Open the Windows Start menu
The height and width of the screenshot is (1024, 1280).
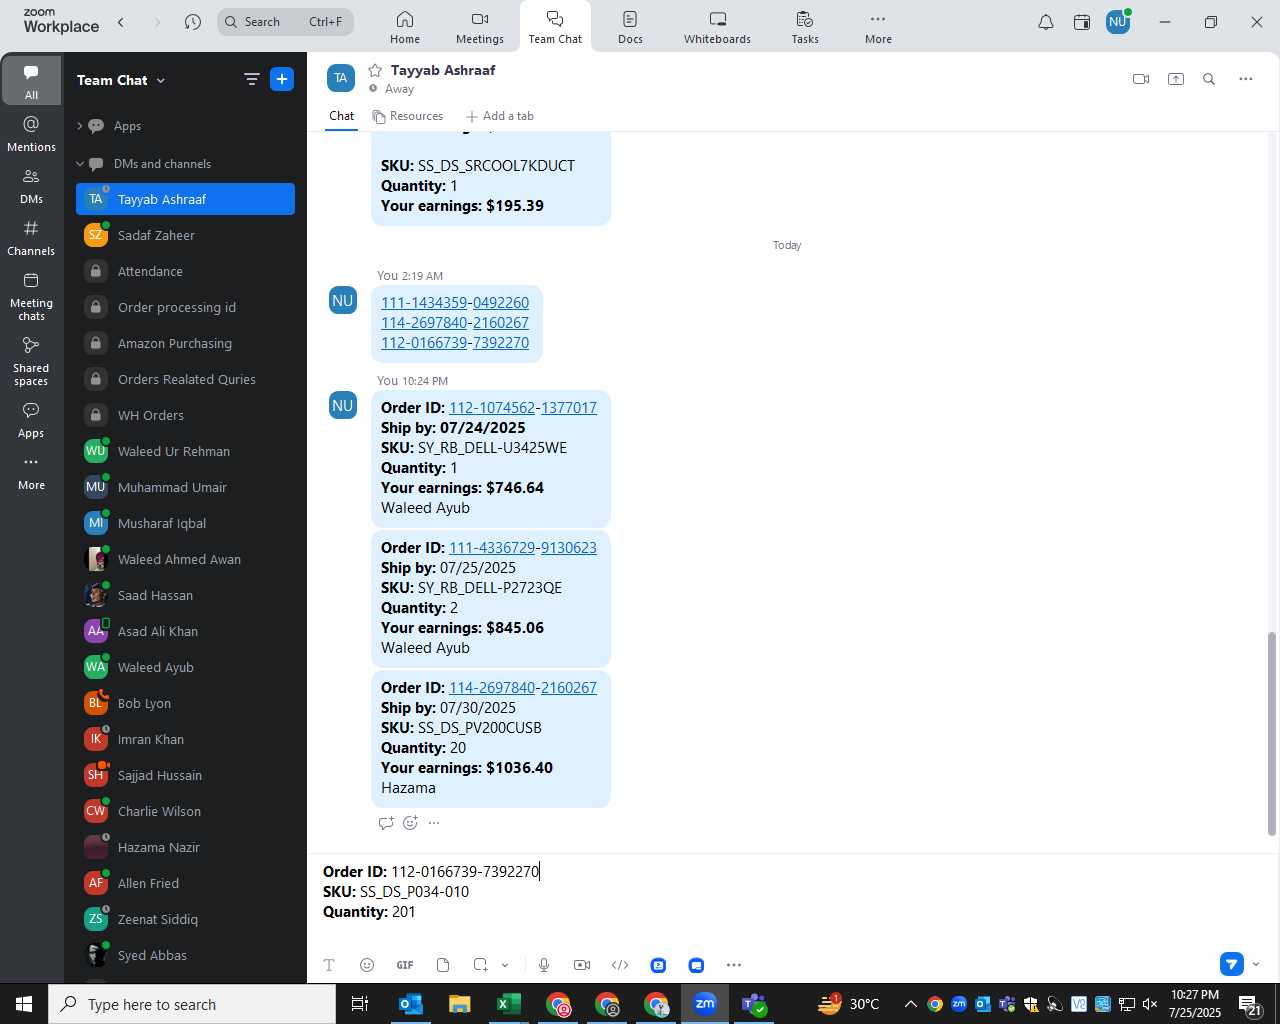point(24,1004)
